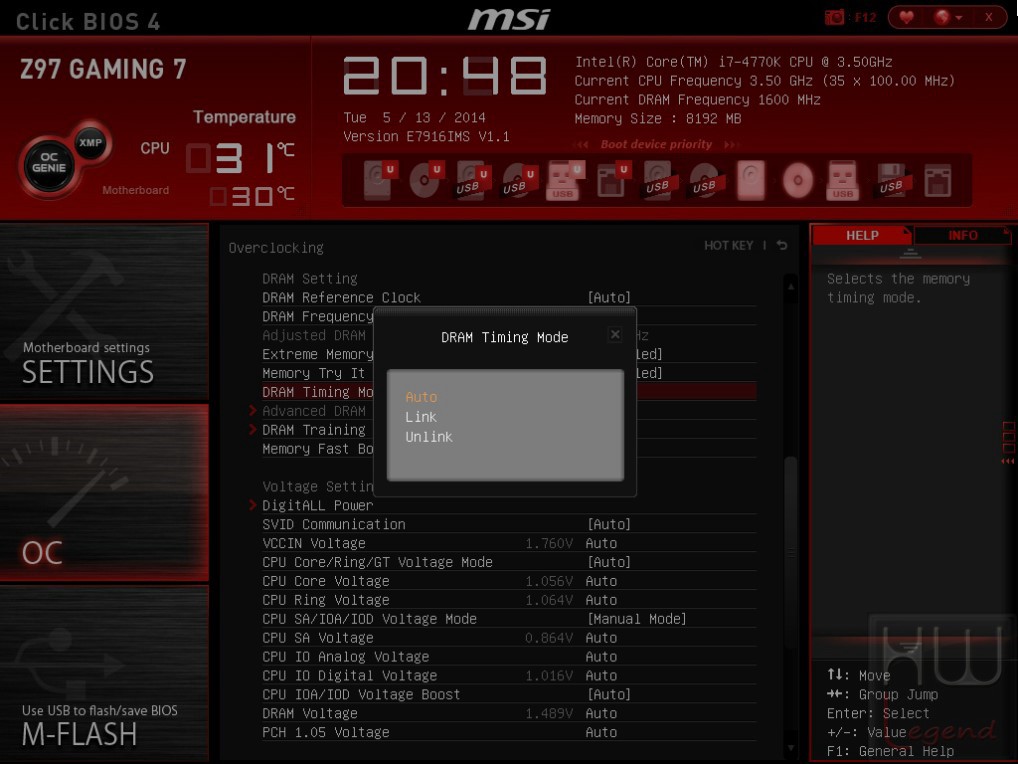1018x764 pixels.
Task: Click the CPU IO Digital Voltage Auto field
Action: pos(601,675)
